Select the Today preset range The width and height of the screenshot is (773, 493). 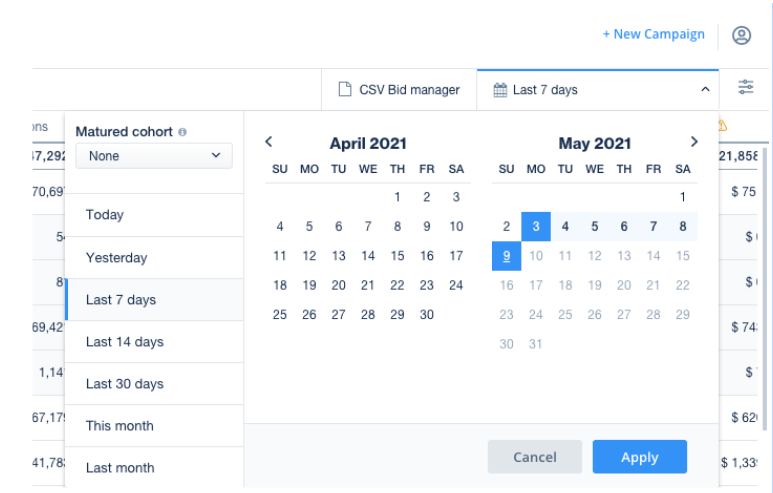tap(105, 215)
